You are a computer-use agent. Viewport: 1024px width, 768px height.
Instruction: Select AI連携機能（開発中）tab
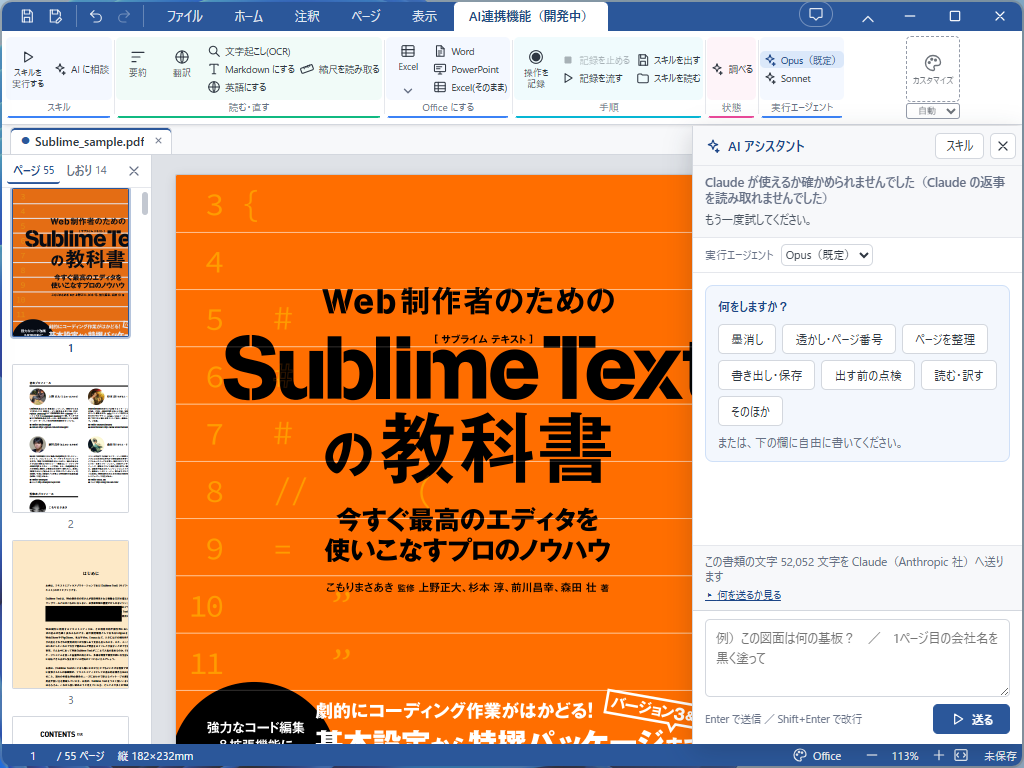click(530, 16)
